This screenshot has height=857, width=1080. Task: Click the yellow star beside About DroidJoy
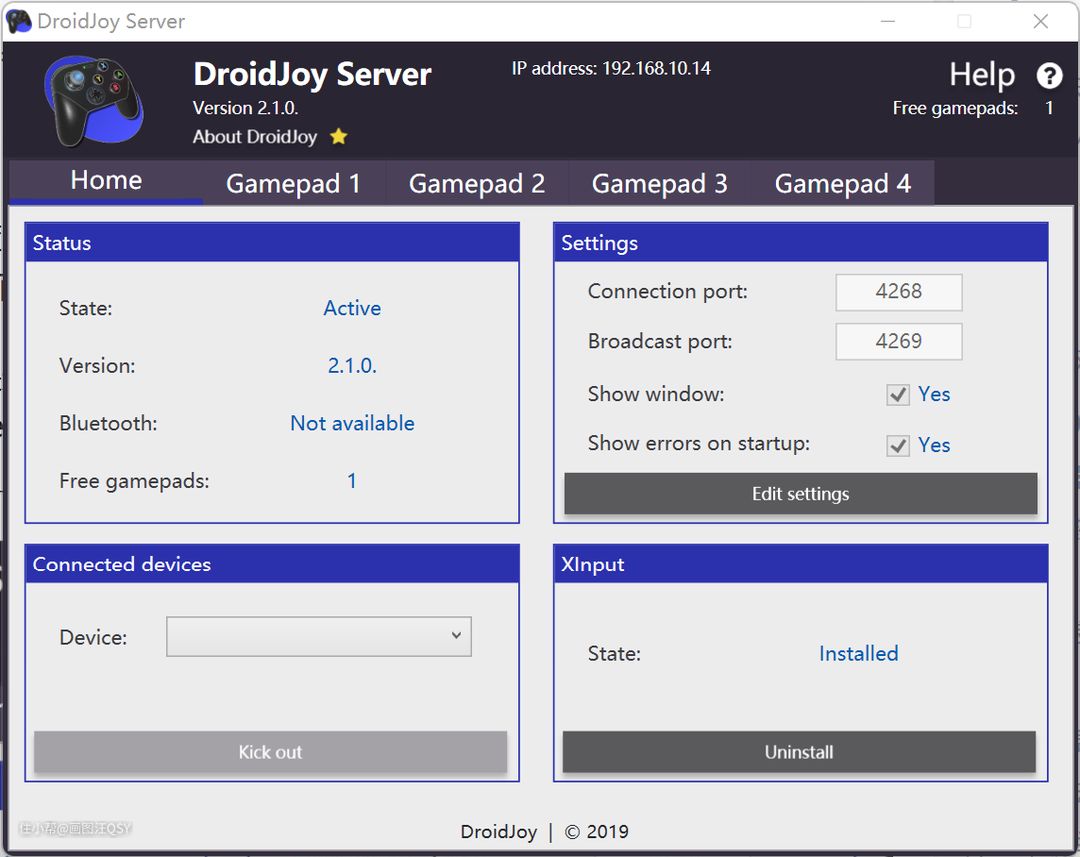click(x=339, y=137)
